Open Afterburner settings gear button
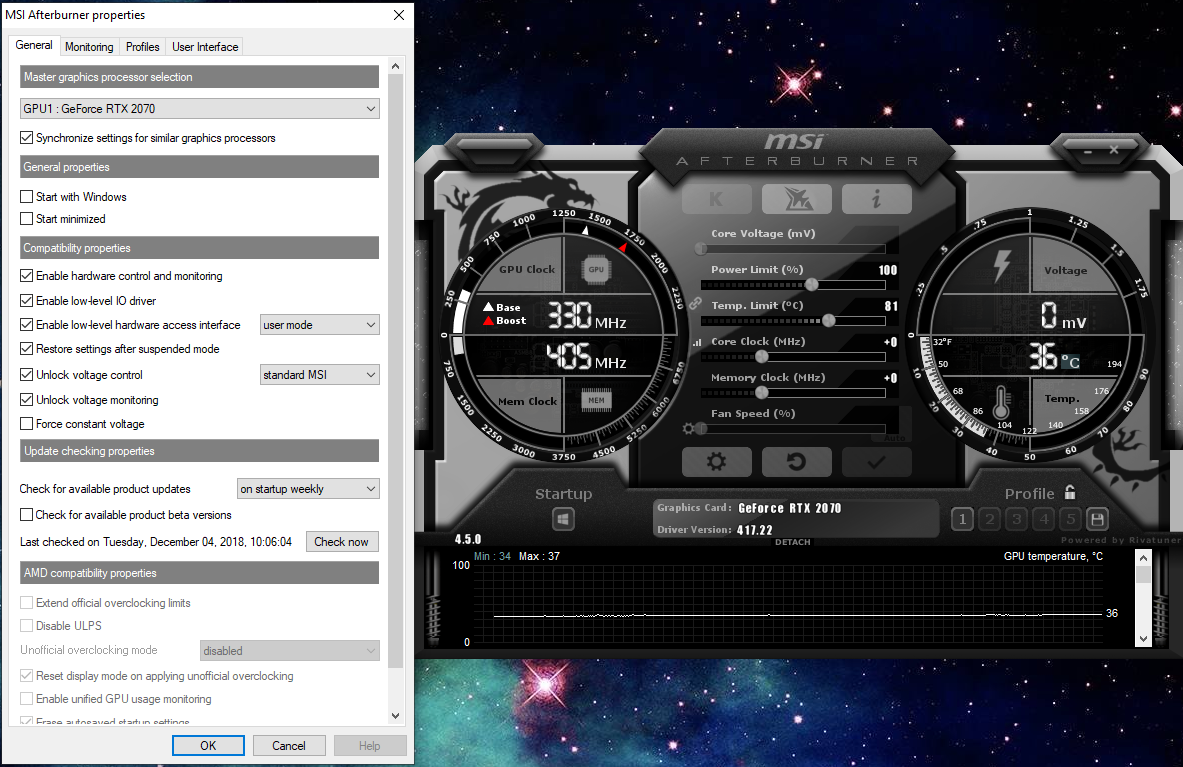The height and width of the screenshot is (767, 1183). click(x=716, y=462)
